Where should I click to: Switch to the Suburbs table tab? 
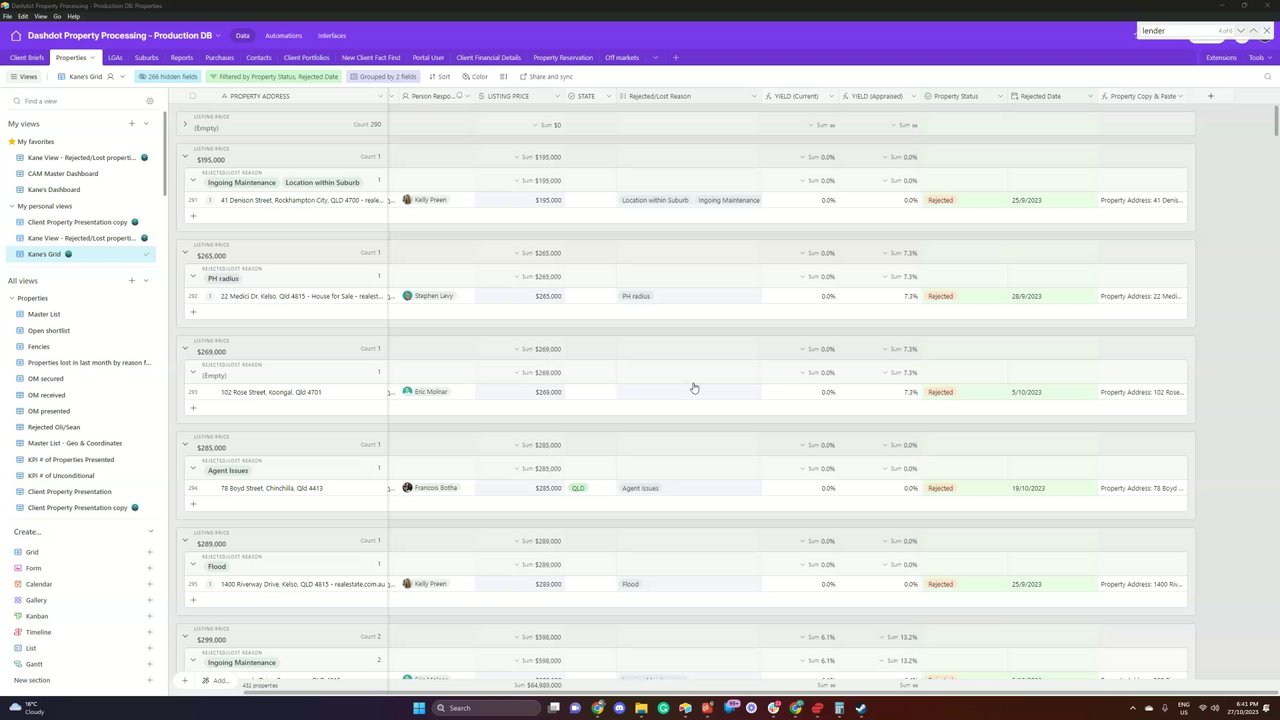[x=146, y=58]
